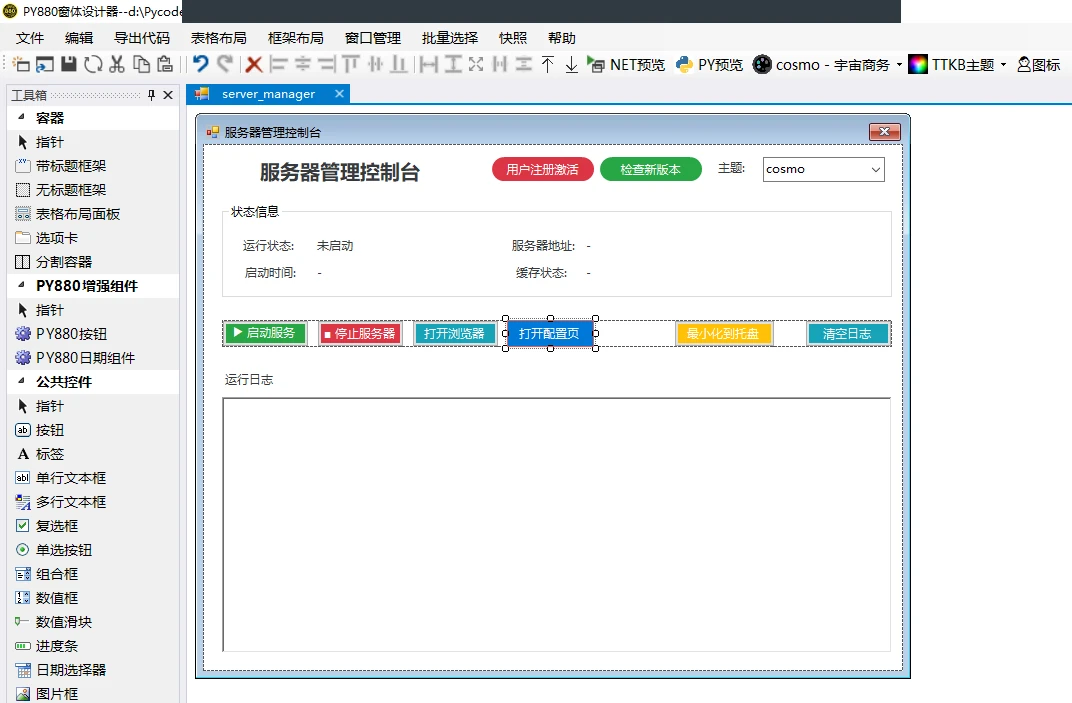Open the 表格布局 menu
1072x703 pixels.
click(219, 38)
